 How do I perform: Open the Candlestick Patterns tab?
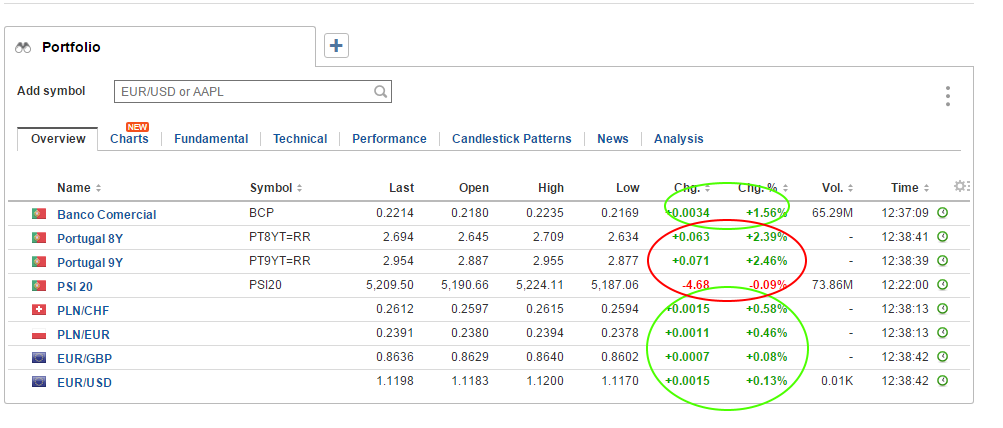point(511,139)
